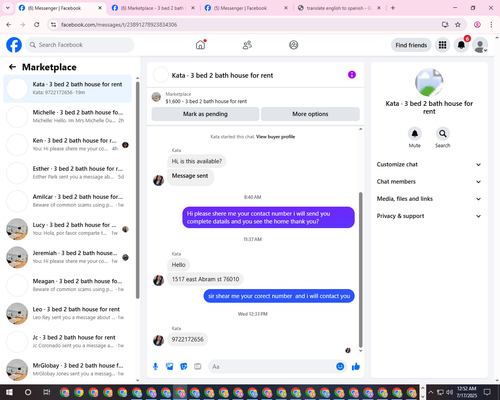Open the Groups icon in top navigation
This screenshot has height=400, width=500.
[294, 45]
